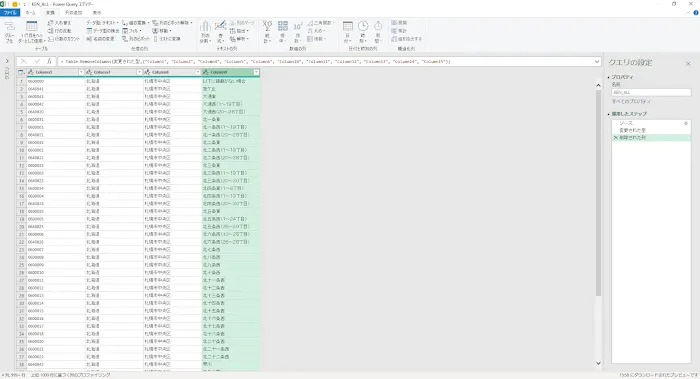Select the 削除された列 applied step
The width and height of the screenshot is (700, 379).
pos(651,138)
